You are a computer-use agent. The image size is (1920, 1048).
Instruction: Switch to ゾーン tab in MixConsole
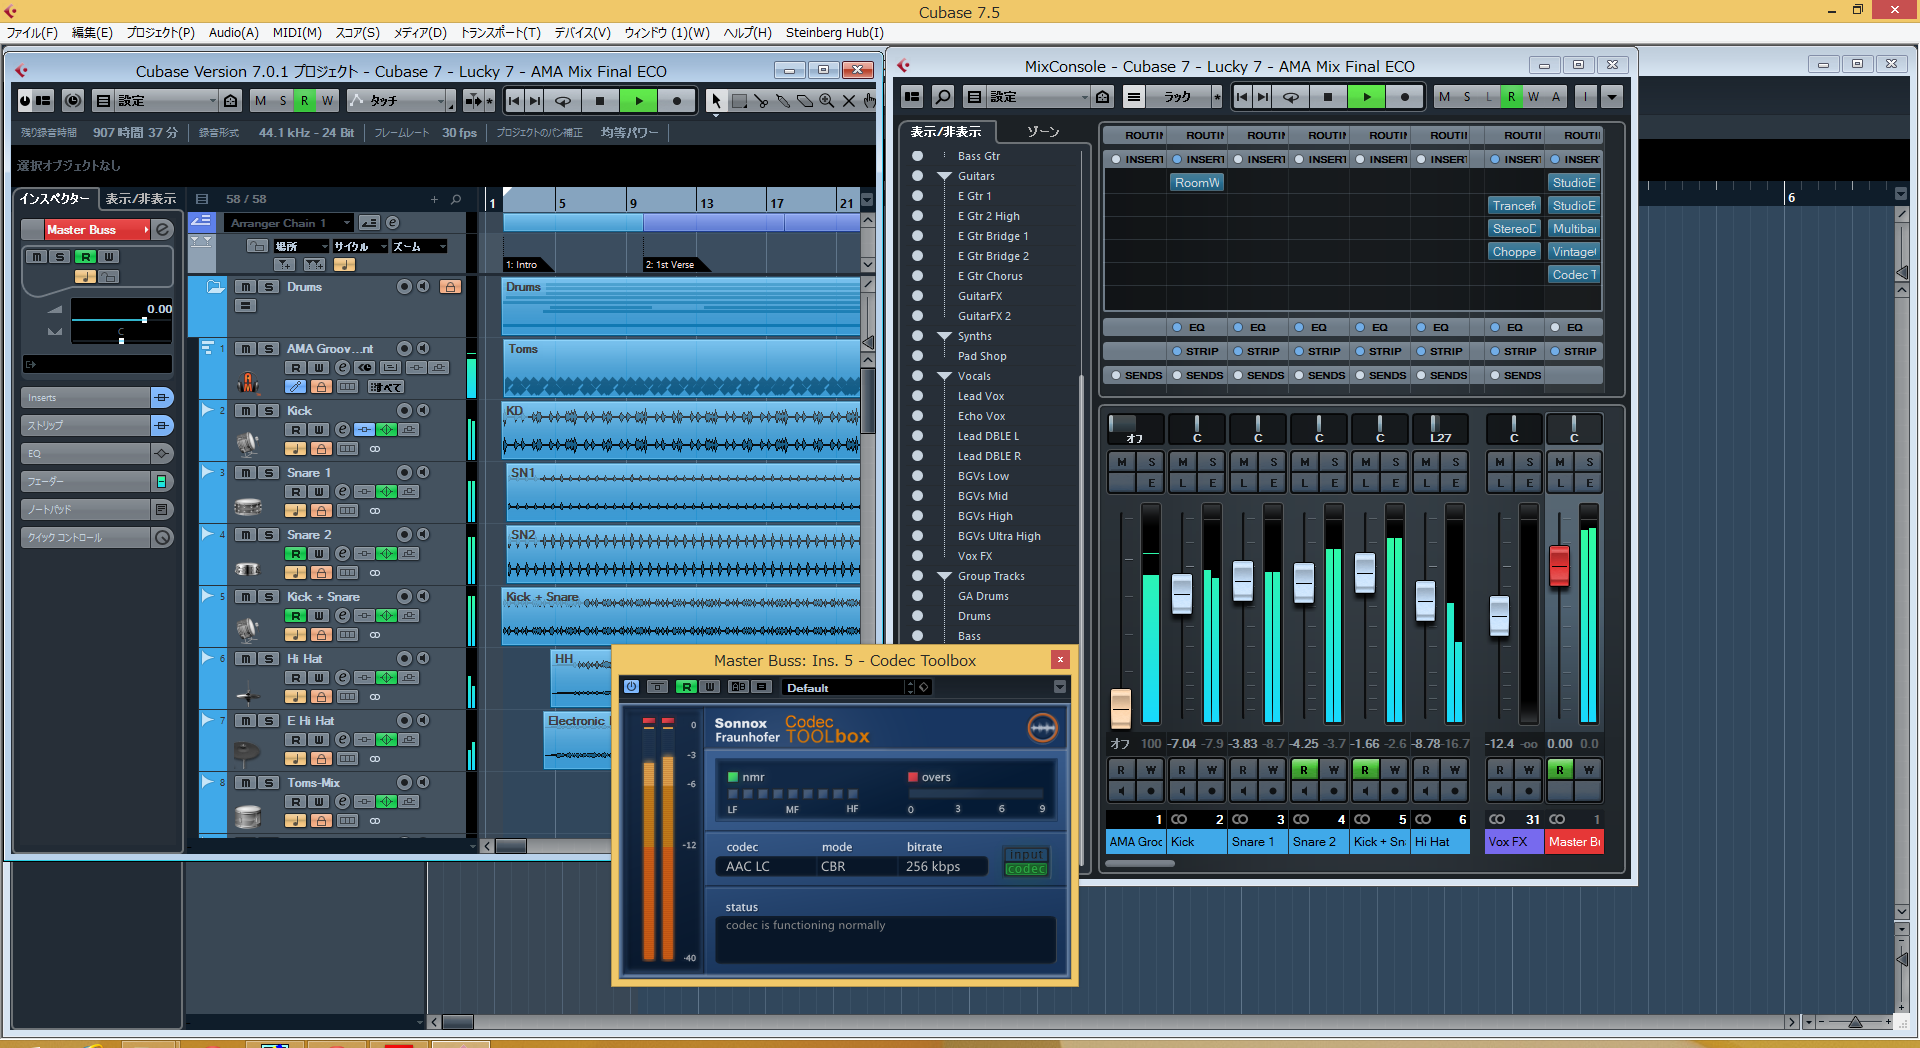tap(1043, 131)
